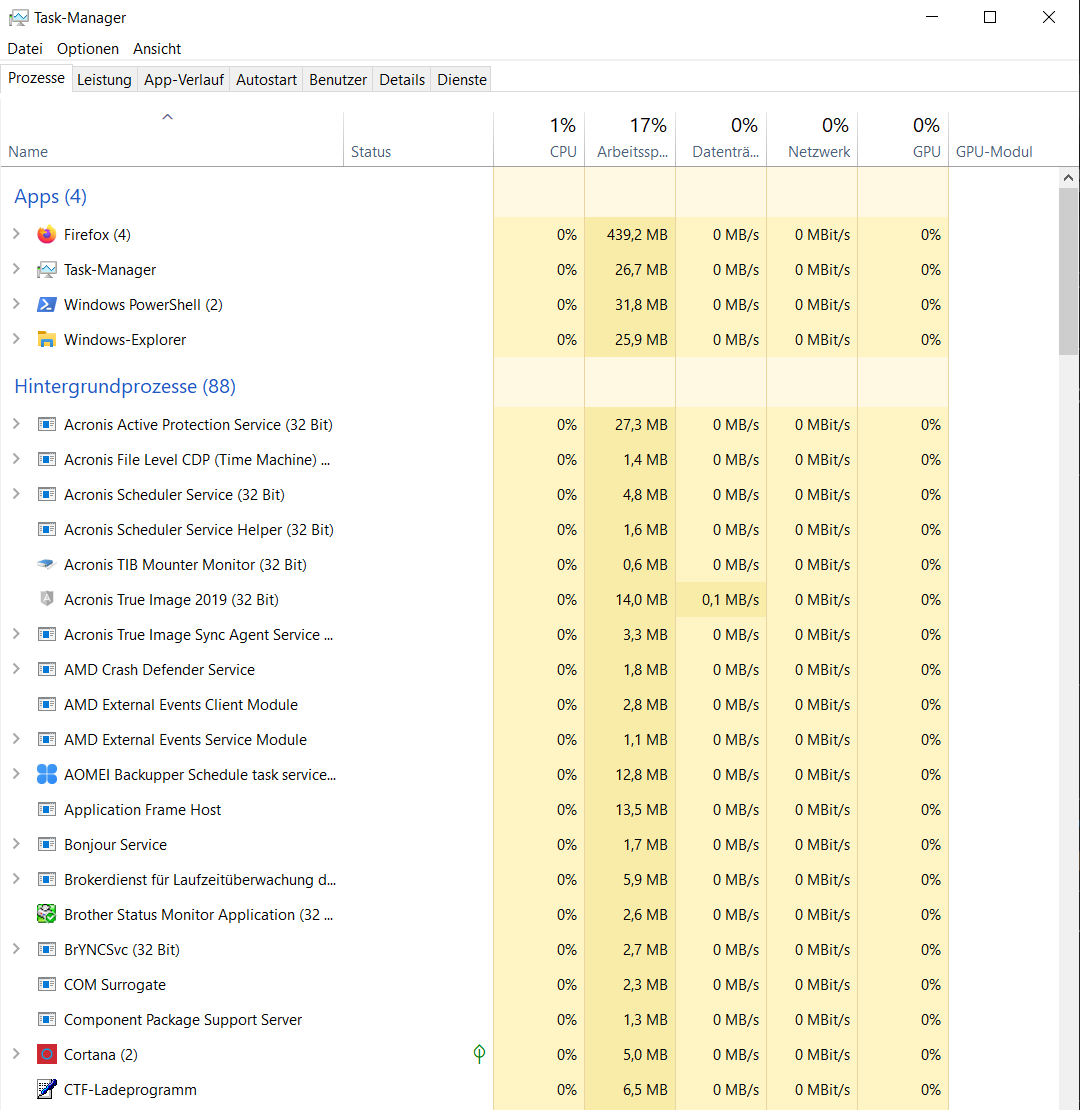
Task: Expand AMD External Events Service Module
Action: click(x=16, y=738)
